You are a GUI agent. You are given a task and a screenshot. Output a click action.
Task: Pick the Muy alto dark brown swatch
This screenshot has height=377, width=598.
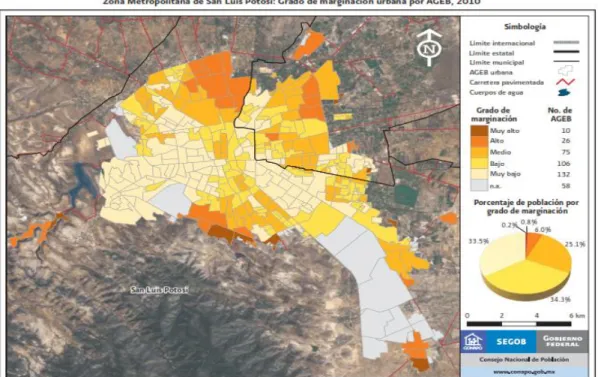coord(479,131)
